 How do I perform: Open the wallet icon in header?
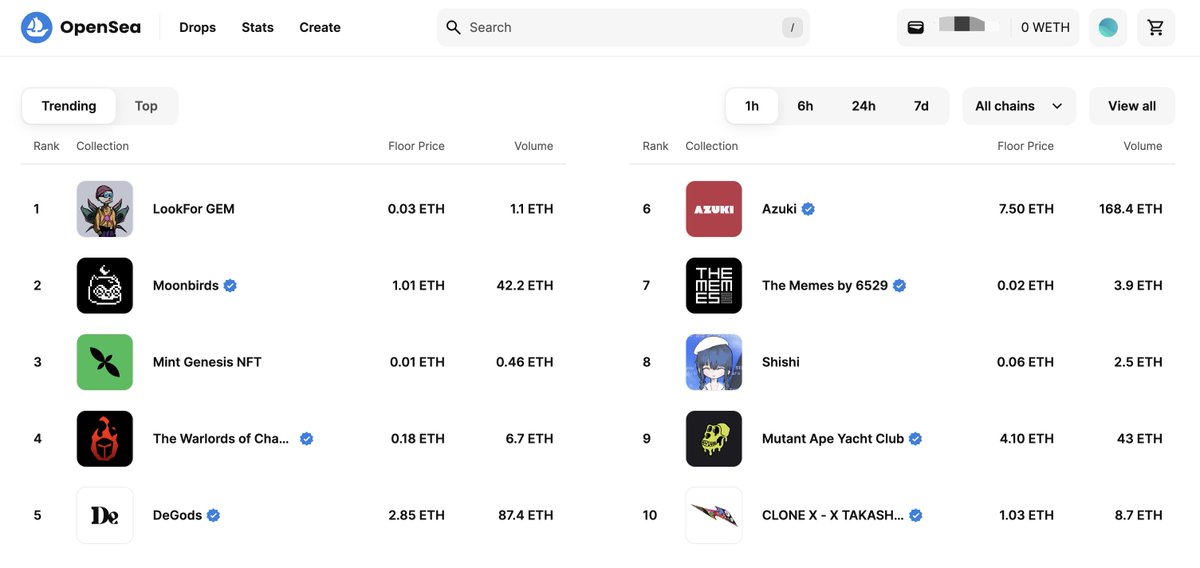coord(916,28)
